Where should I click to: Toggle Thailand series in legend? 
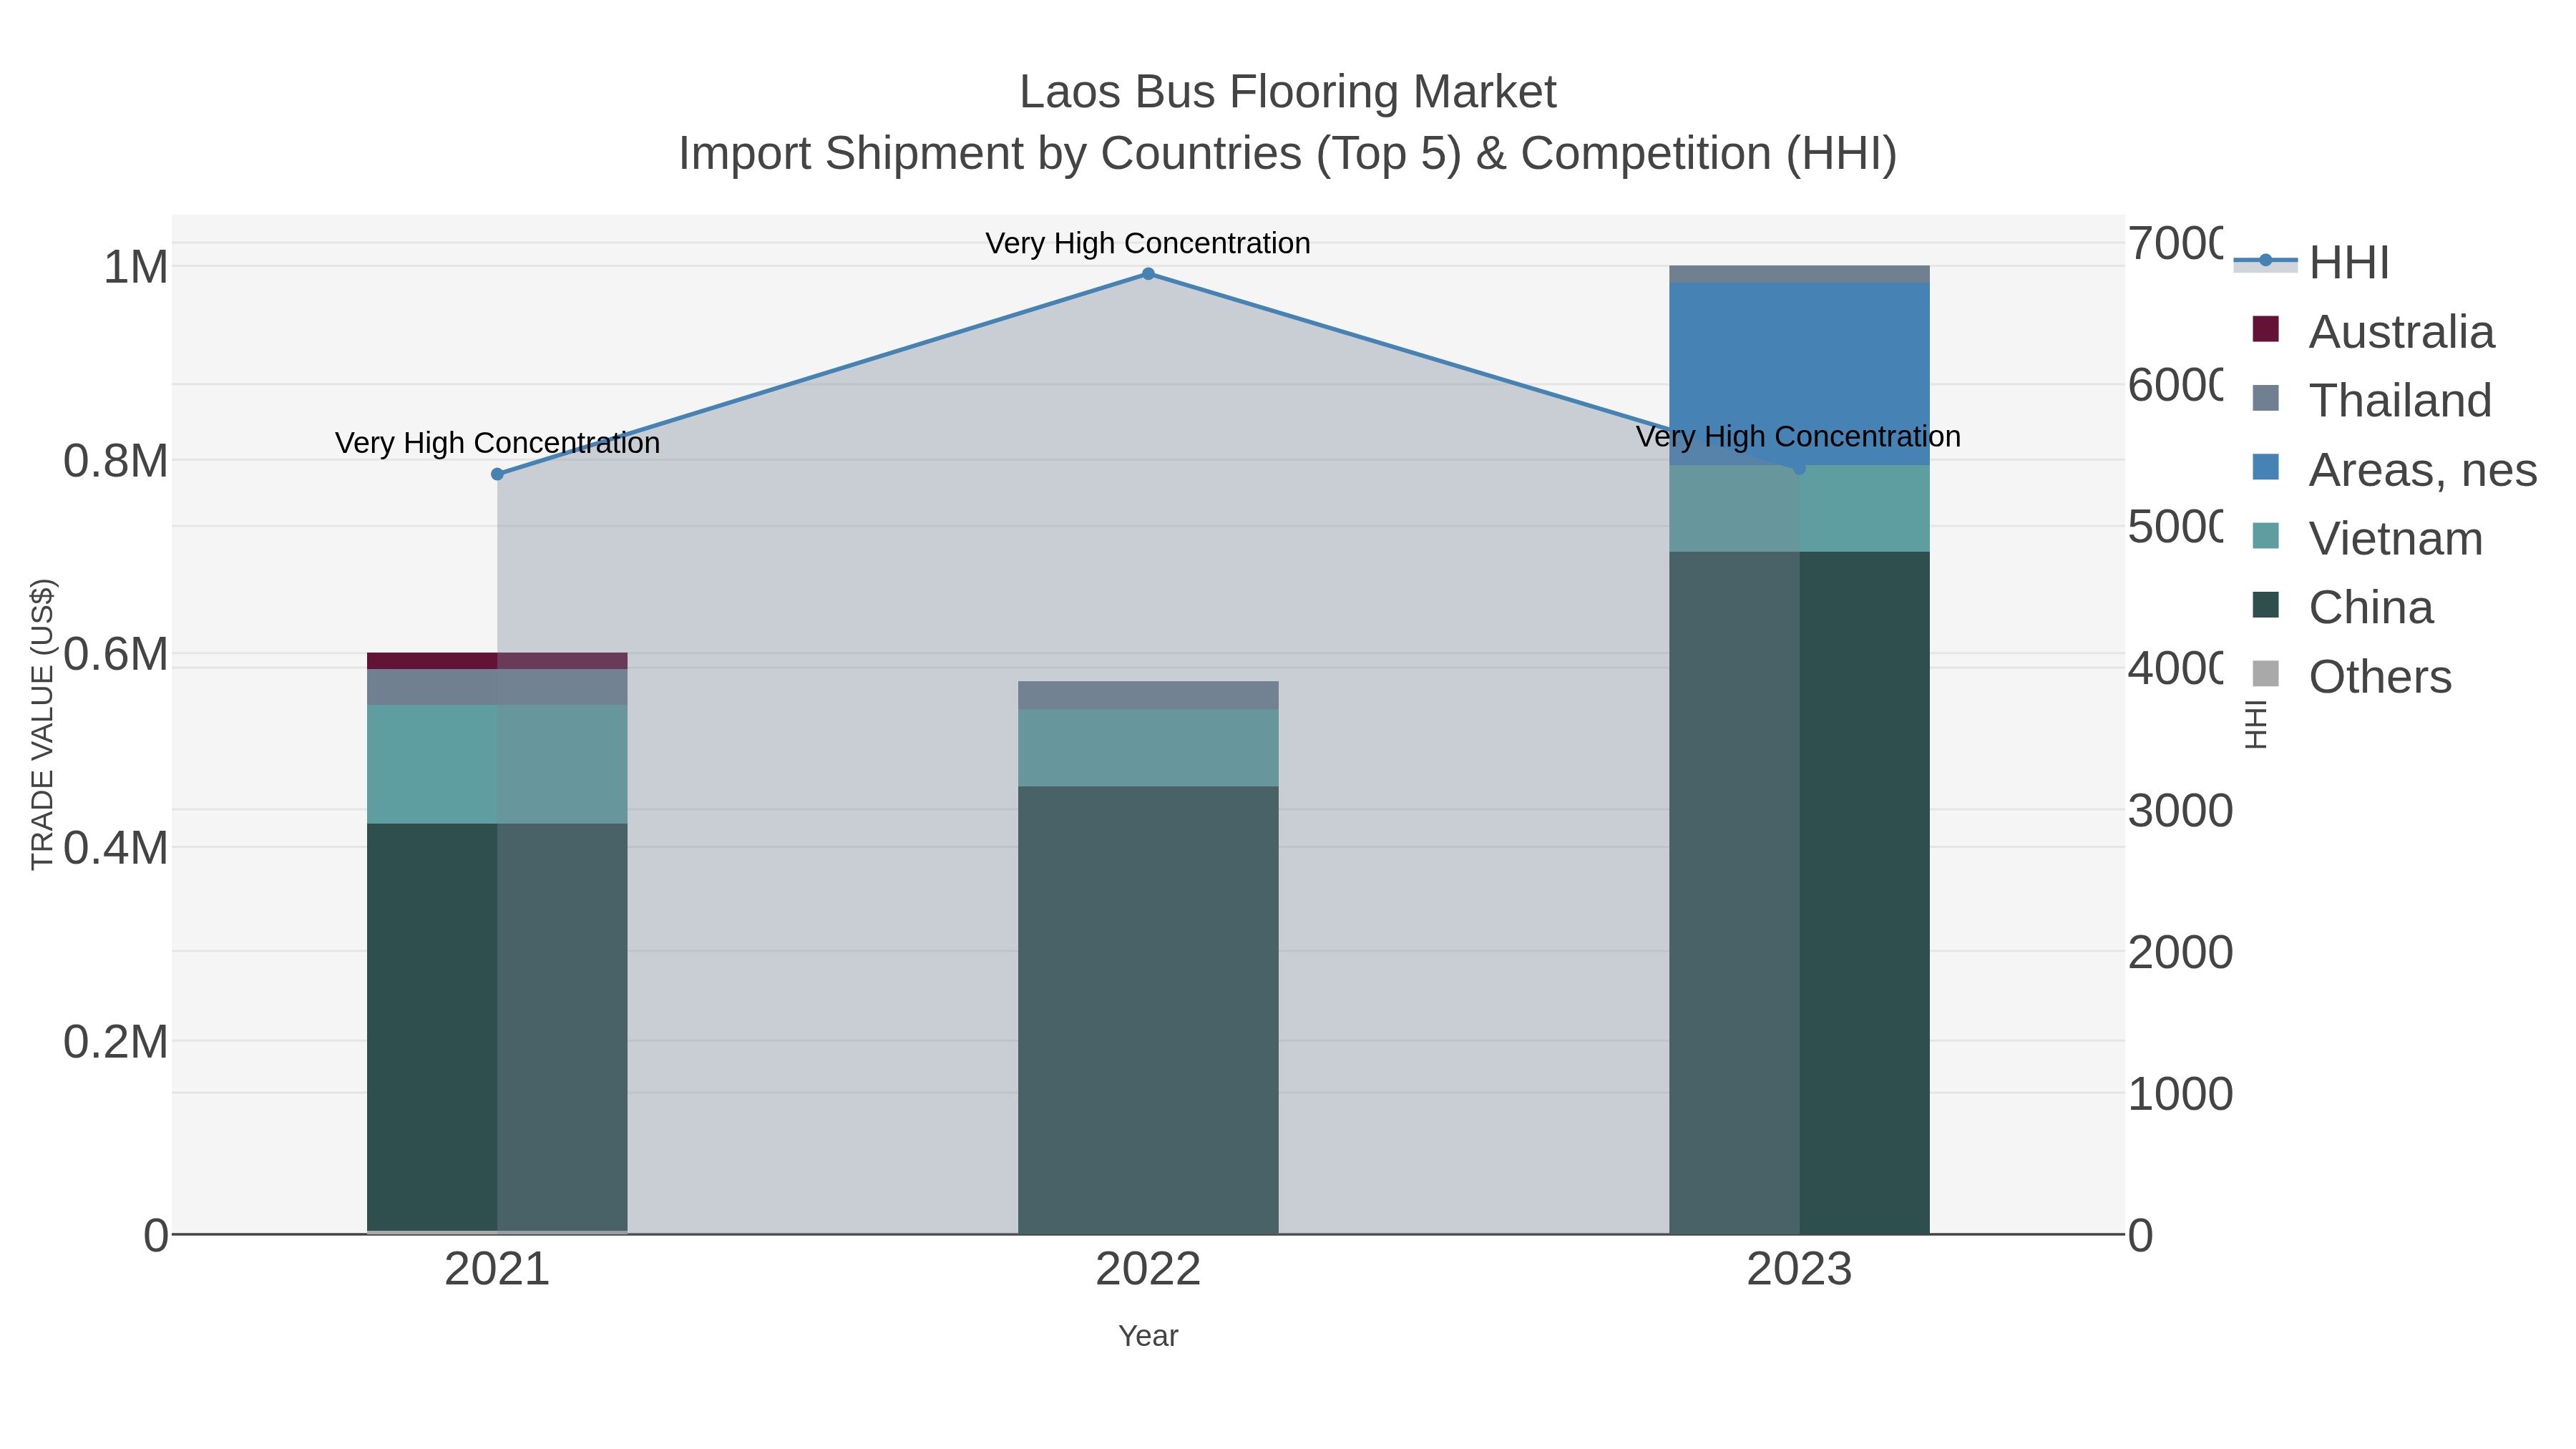click(2371, 400)
